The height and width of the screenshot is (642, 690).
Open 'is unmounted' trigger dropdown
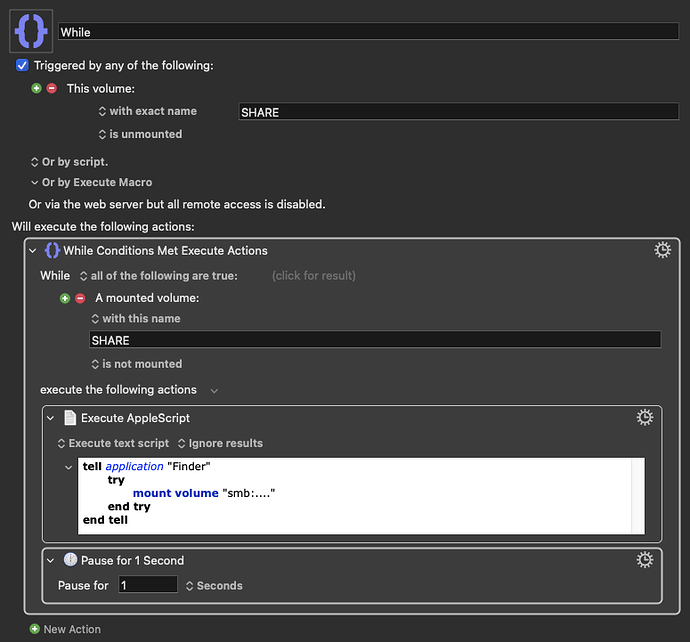(x=140, y=134)
